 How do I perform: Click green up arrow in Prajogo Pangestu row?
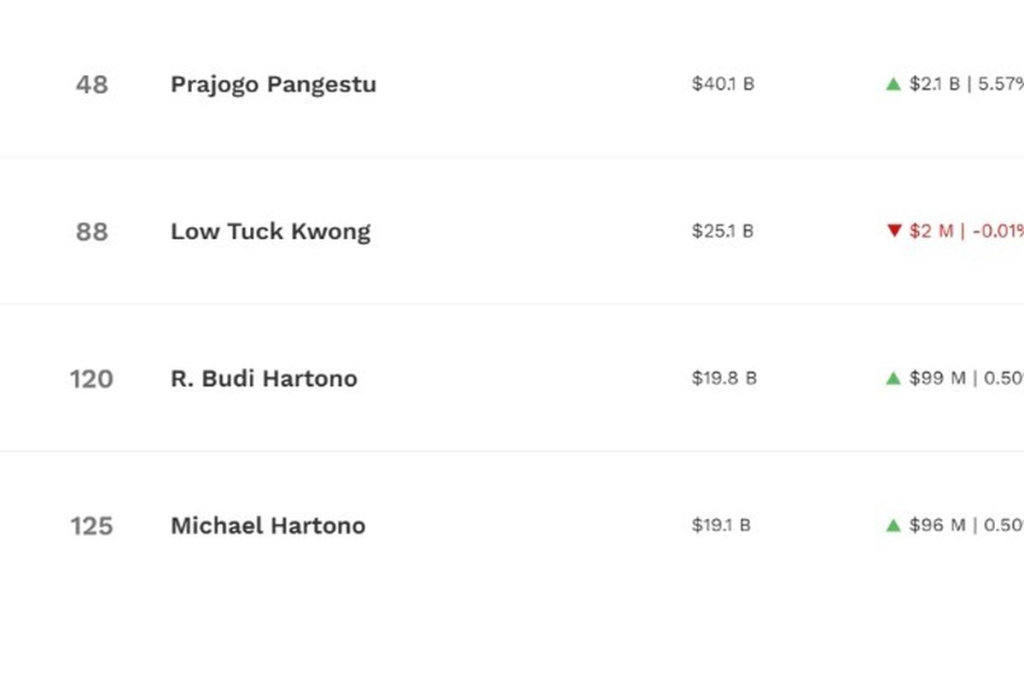coord(893,84)
